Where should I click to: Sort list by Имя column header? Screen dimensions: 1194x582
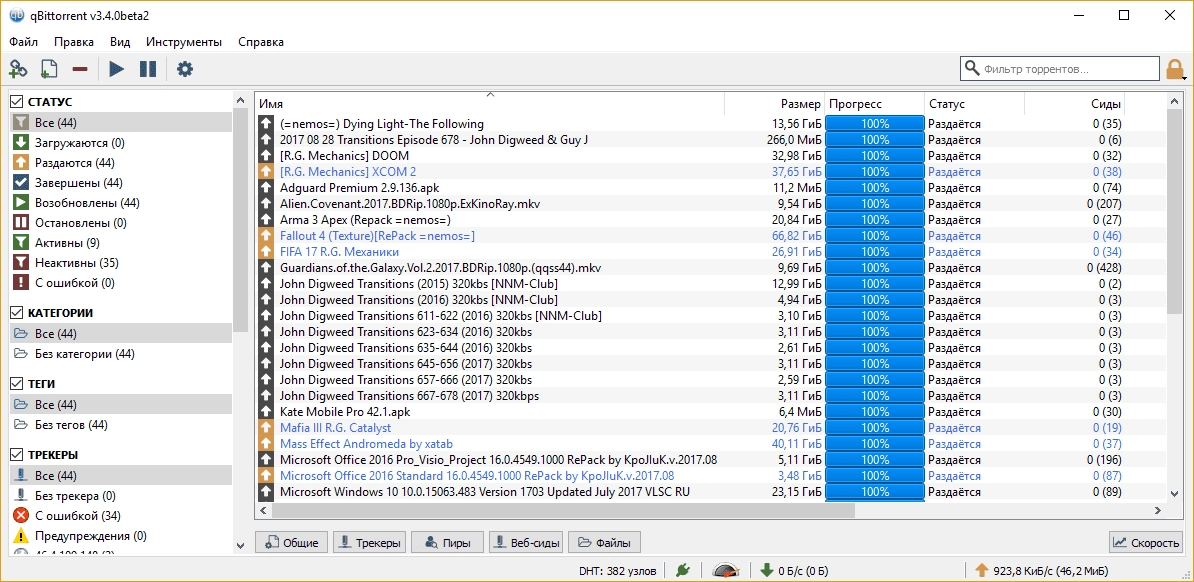click(490, 104)
